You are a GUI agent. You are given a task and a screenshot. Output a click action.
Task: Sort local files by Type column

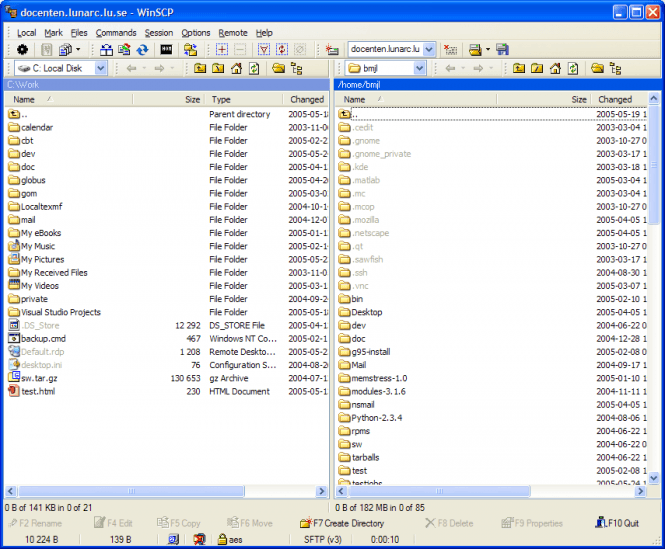click(x=244, y=99)
